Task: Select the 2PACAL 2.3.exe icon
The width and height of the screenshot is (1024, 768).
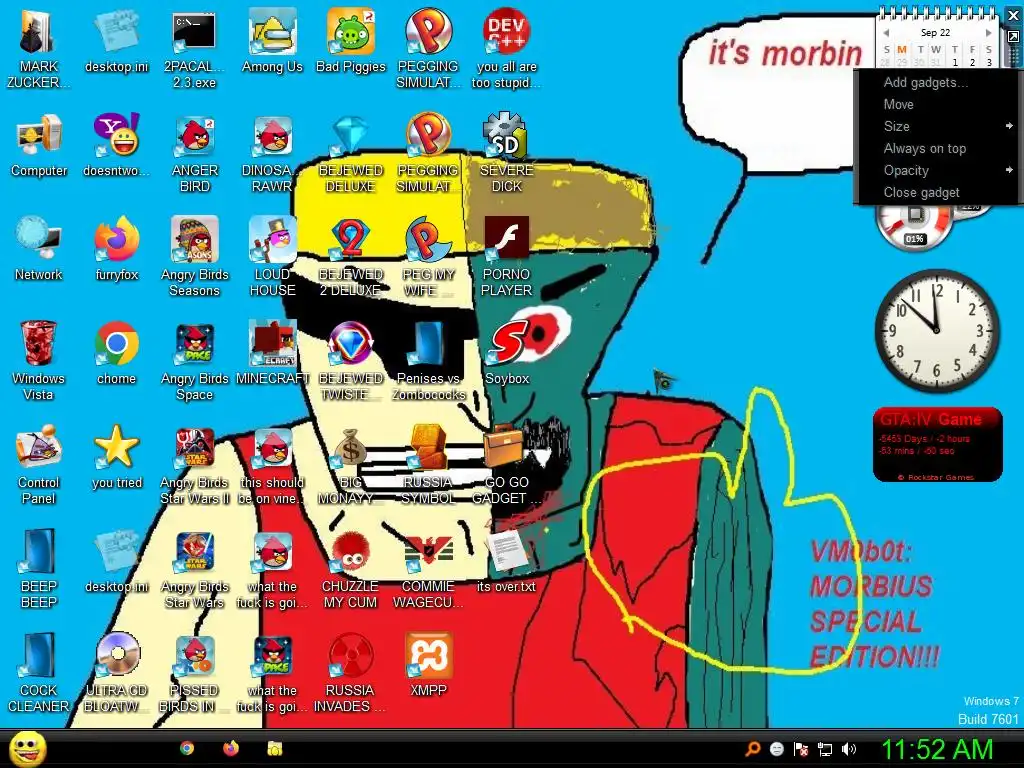Action: 194,48
